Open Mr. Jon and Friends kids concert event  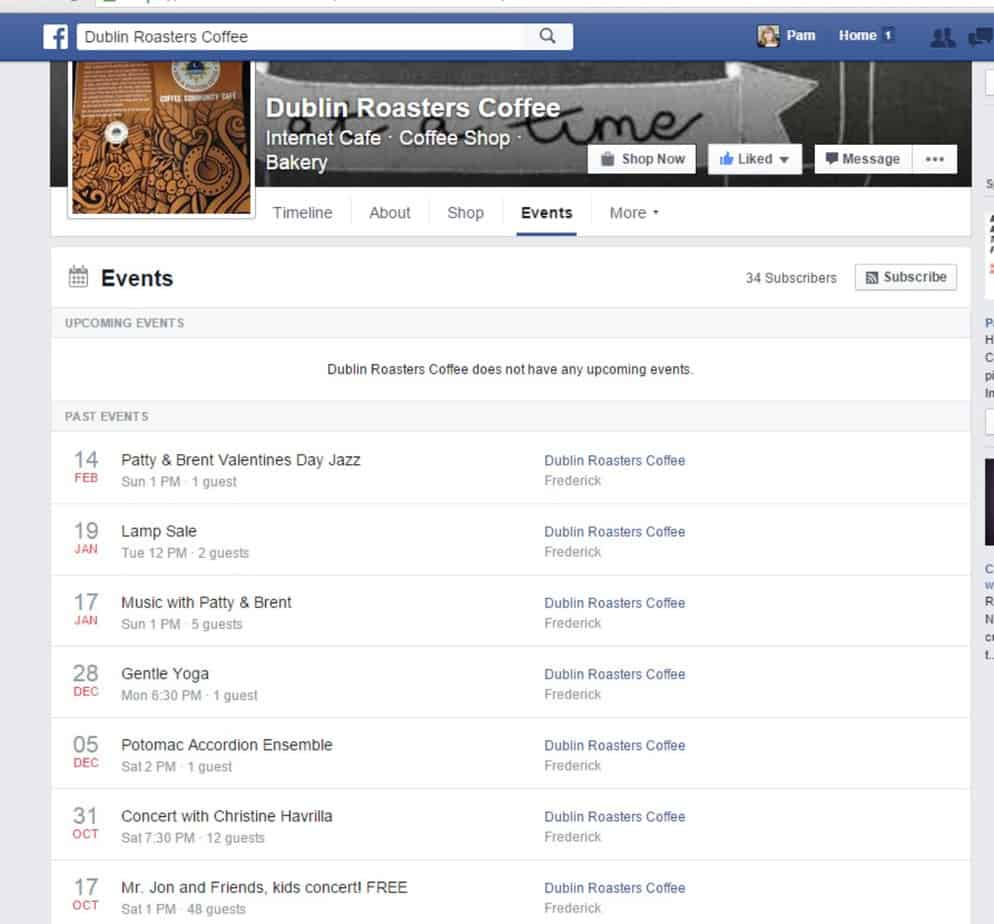coord(264,887)
